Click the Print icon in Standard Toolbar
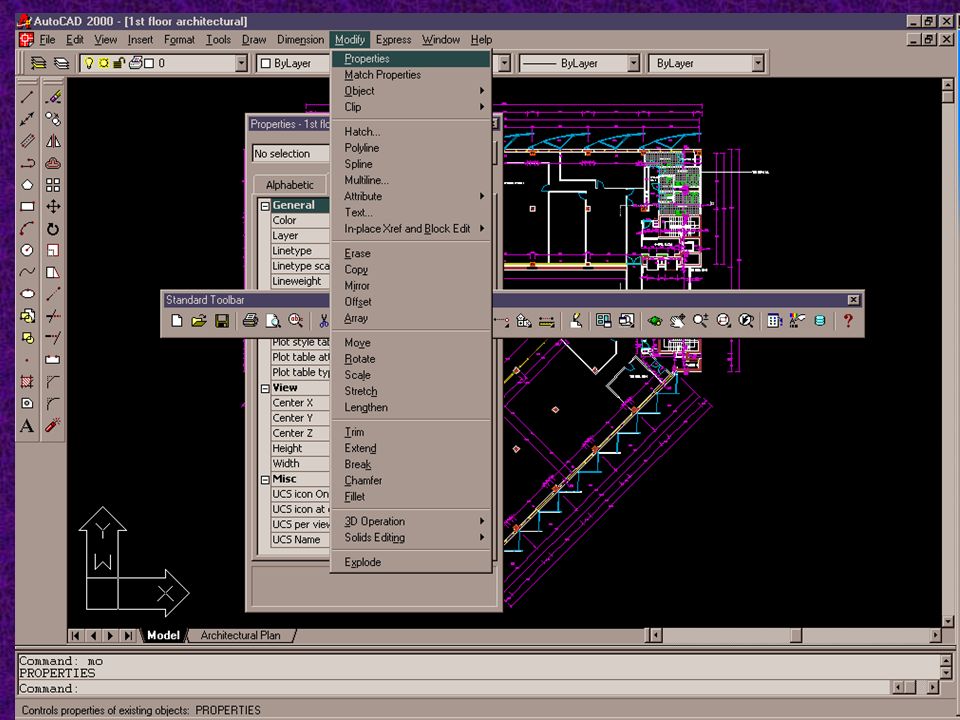 (x=250, y=320)
